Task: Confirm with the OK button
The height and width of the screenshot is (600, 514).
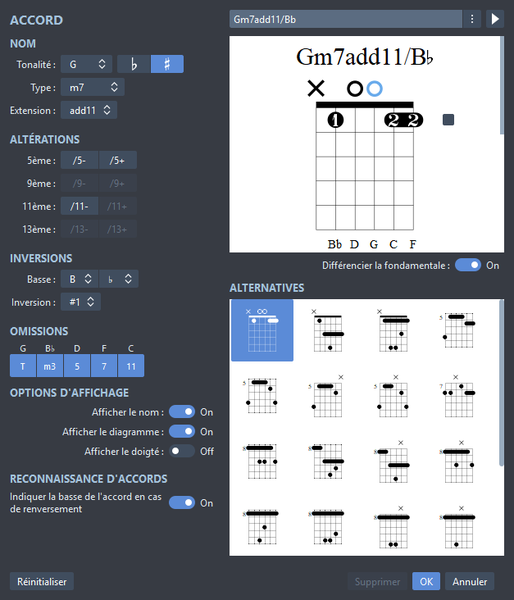Action: [x=426, y=582]
